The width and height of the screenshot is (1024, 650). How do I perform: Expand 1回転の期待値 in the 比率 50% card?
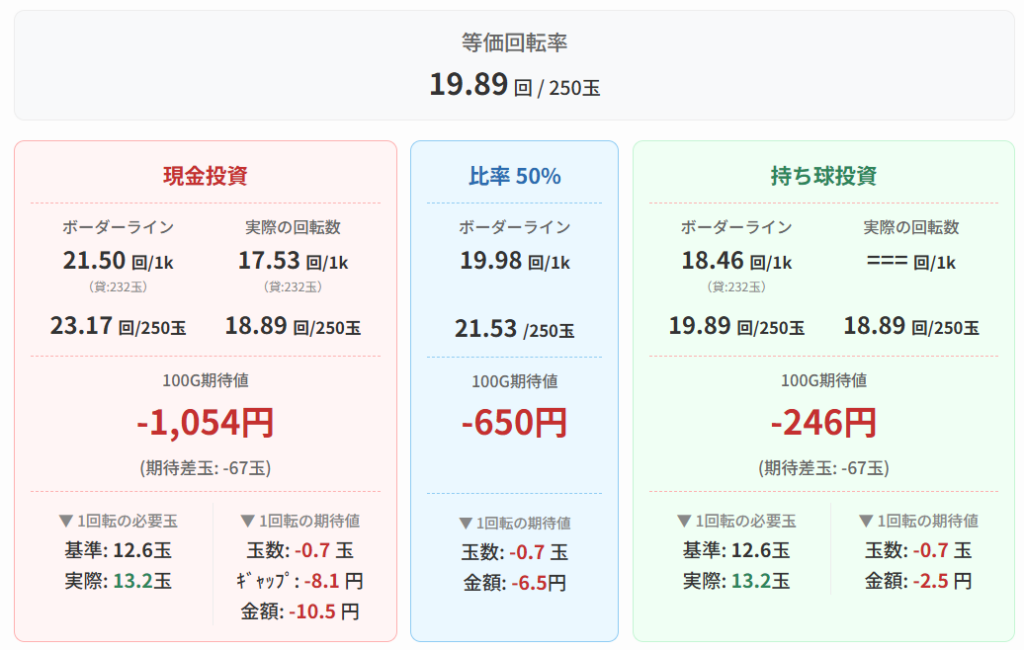[x=514, y=523]
